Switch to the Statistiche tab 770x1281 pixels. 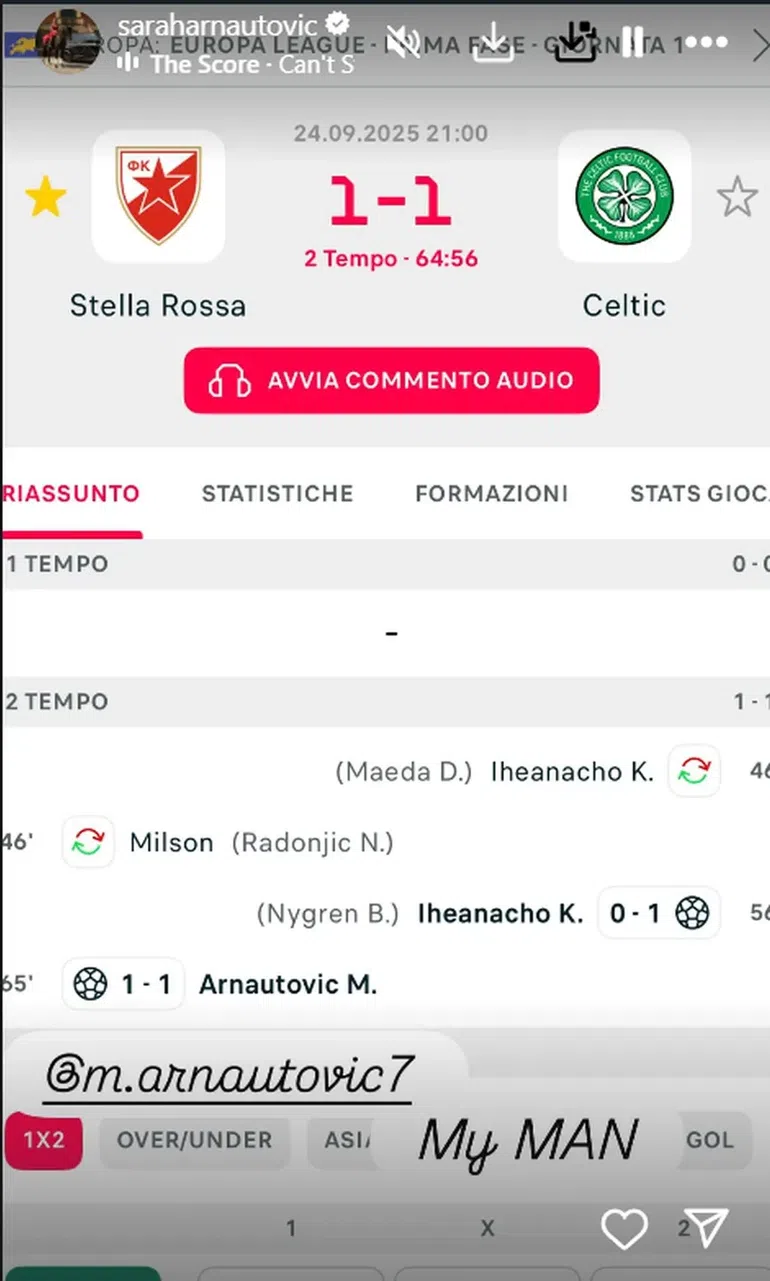tap(277, 493)
